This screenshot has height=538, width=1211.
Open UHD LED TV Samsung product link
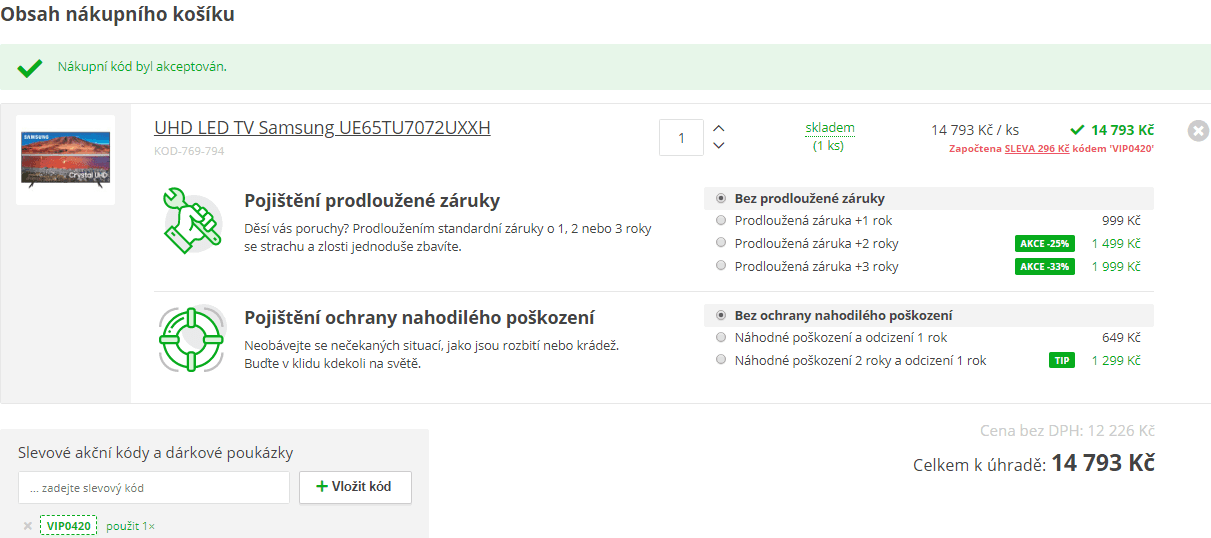coord(322,128)
